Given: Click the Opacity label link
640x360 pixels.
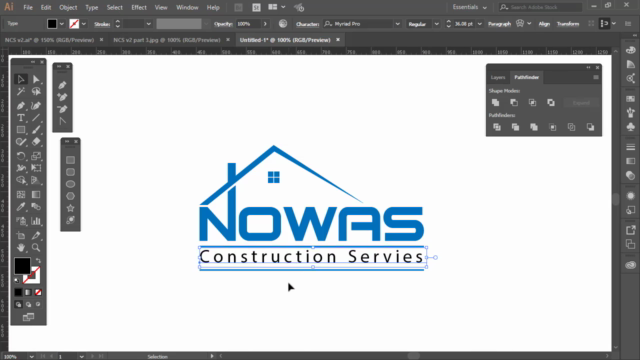Looking at the screenshot, I should click(223, 24).
